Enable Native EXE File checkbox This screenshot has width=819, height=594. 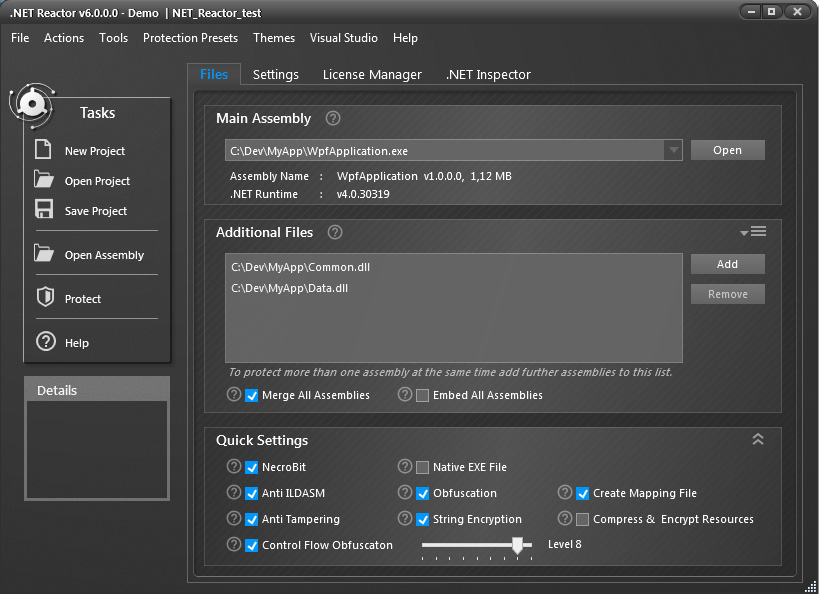coord(423,467)
